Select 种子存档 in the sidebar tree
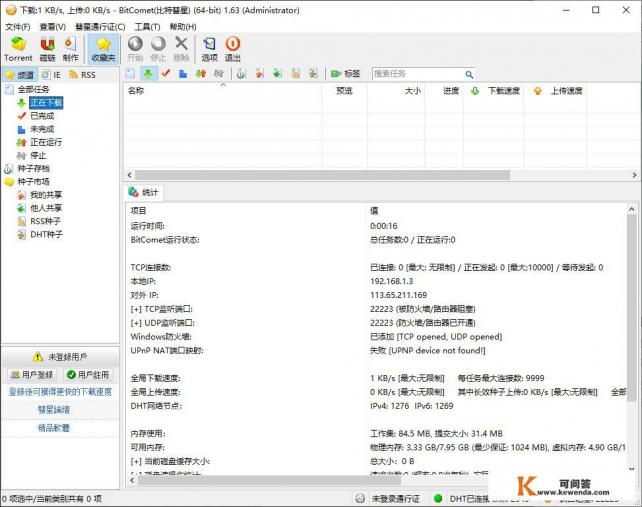This screenshot has height=507, width=642. [x=33, y=168]
